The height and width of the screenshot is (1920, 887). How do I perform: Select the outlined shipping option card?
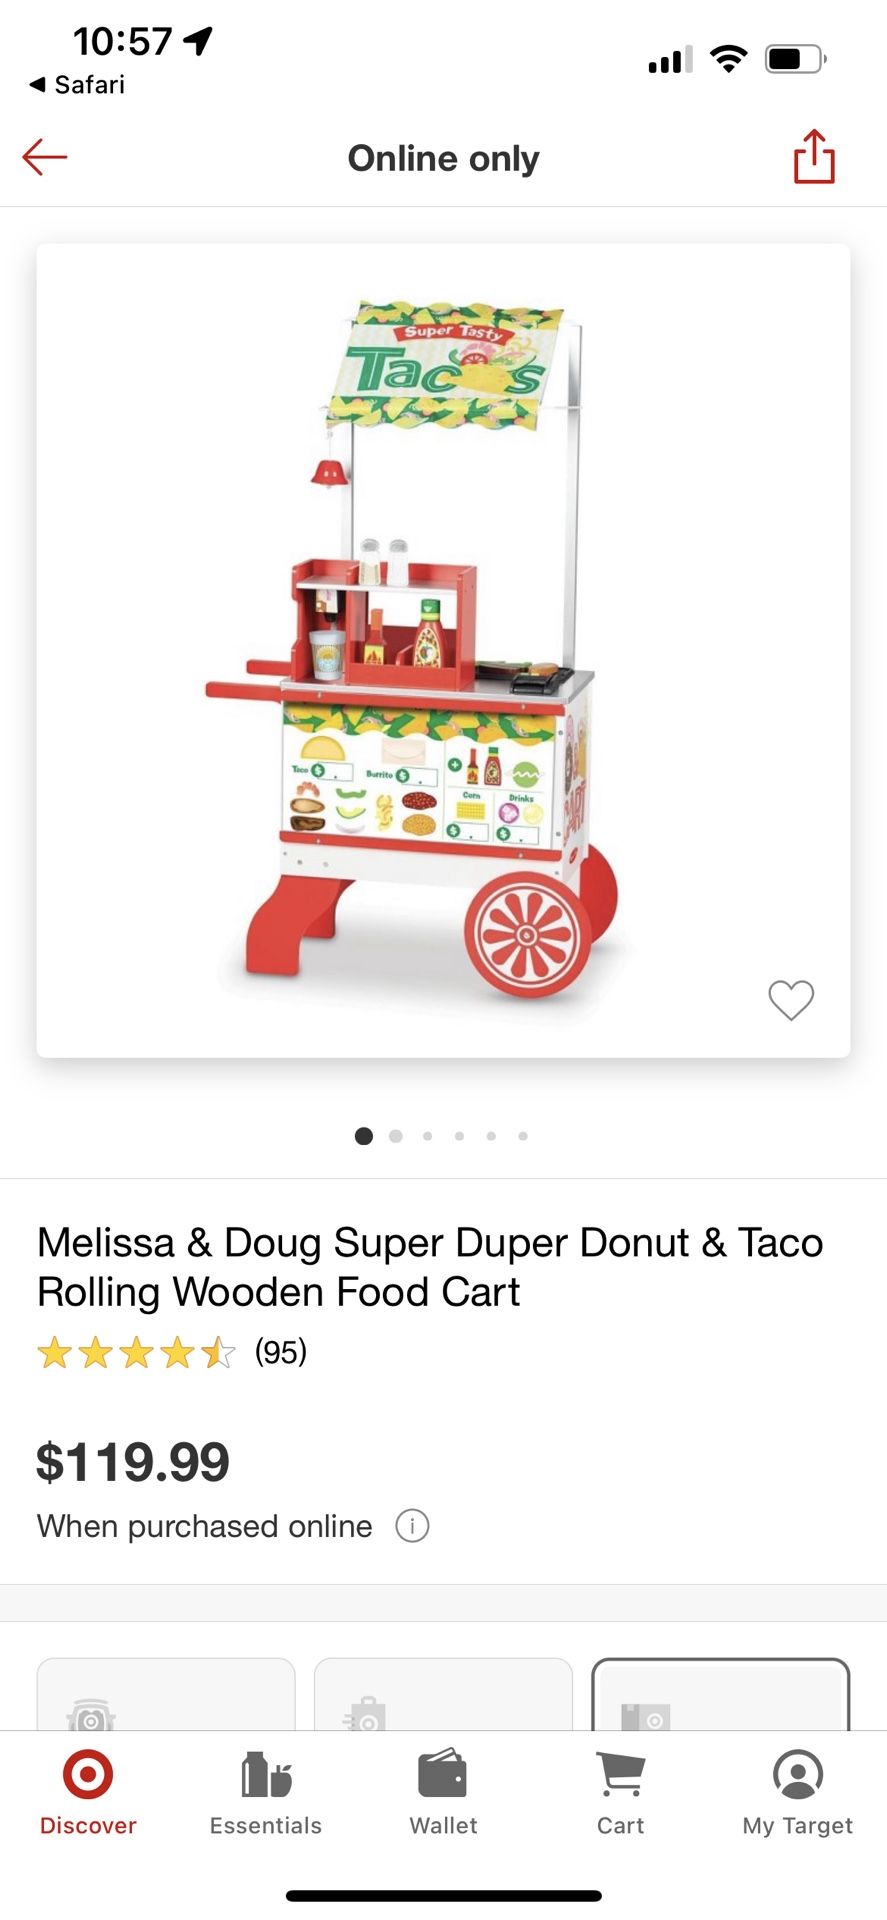720,1695
